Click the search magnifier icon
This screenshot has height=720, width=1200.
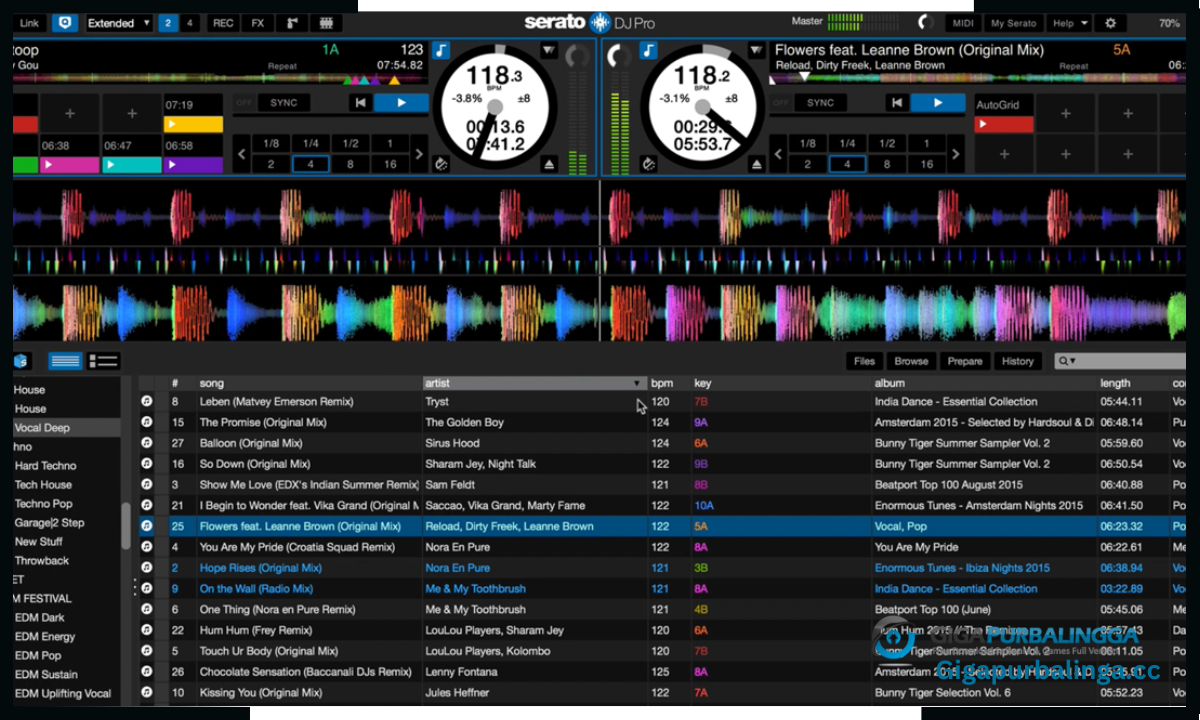pyautogui.click(x=1064, y=361)
